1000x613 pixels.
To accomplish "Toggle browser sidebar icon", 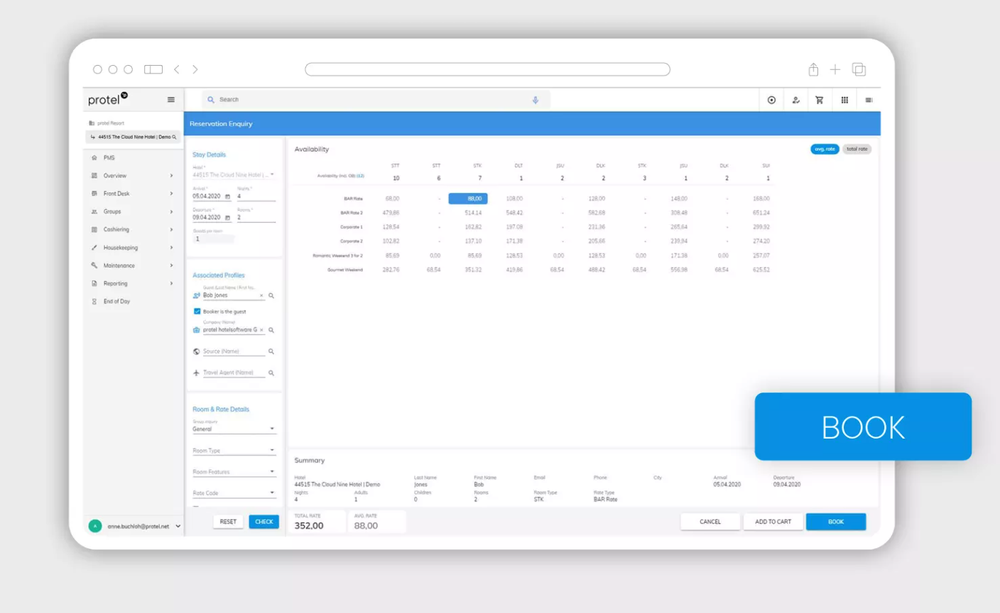I will click(153, 70).
